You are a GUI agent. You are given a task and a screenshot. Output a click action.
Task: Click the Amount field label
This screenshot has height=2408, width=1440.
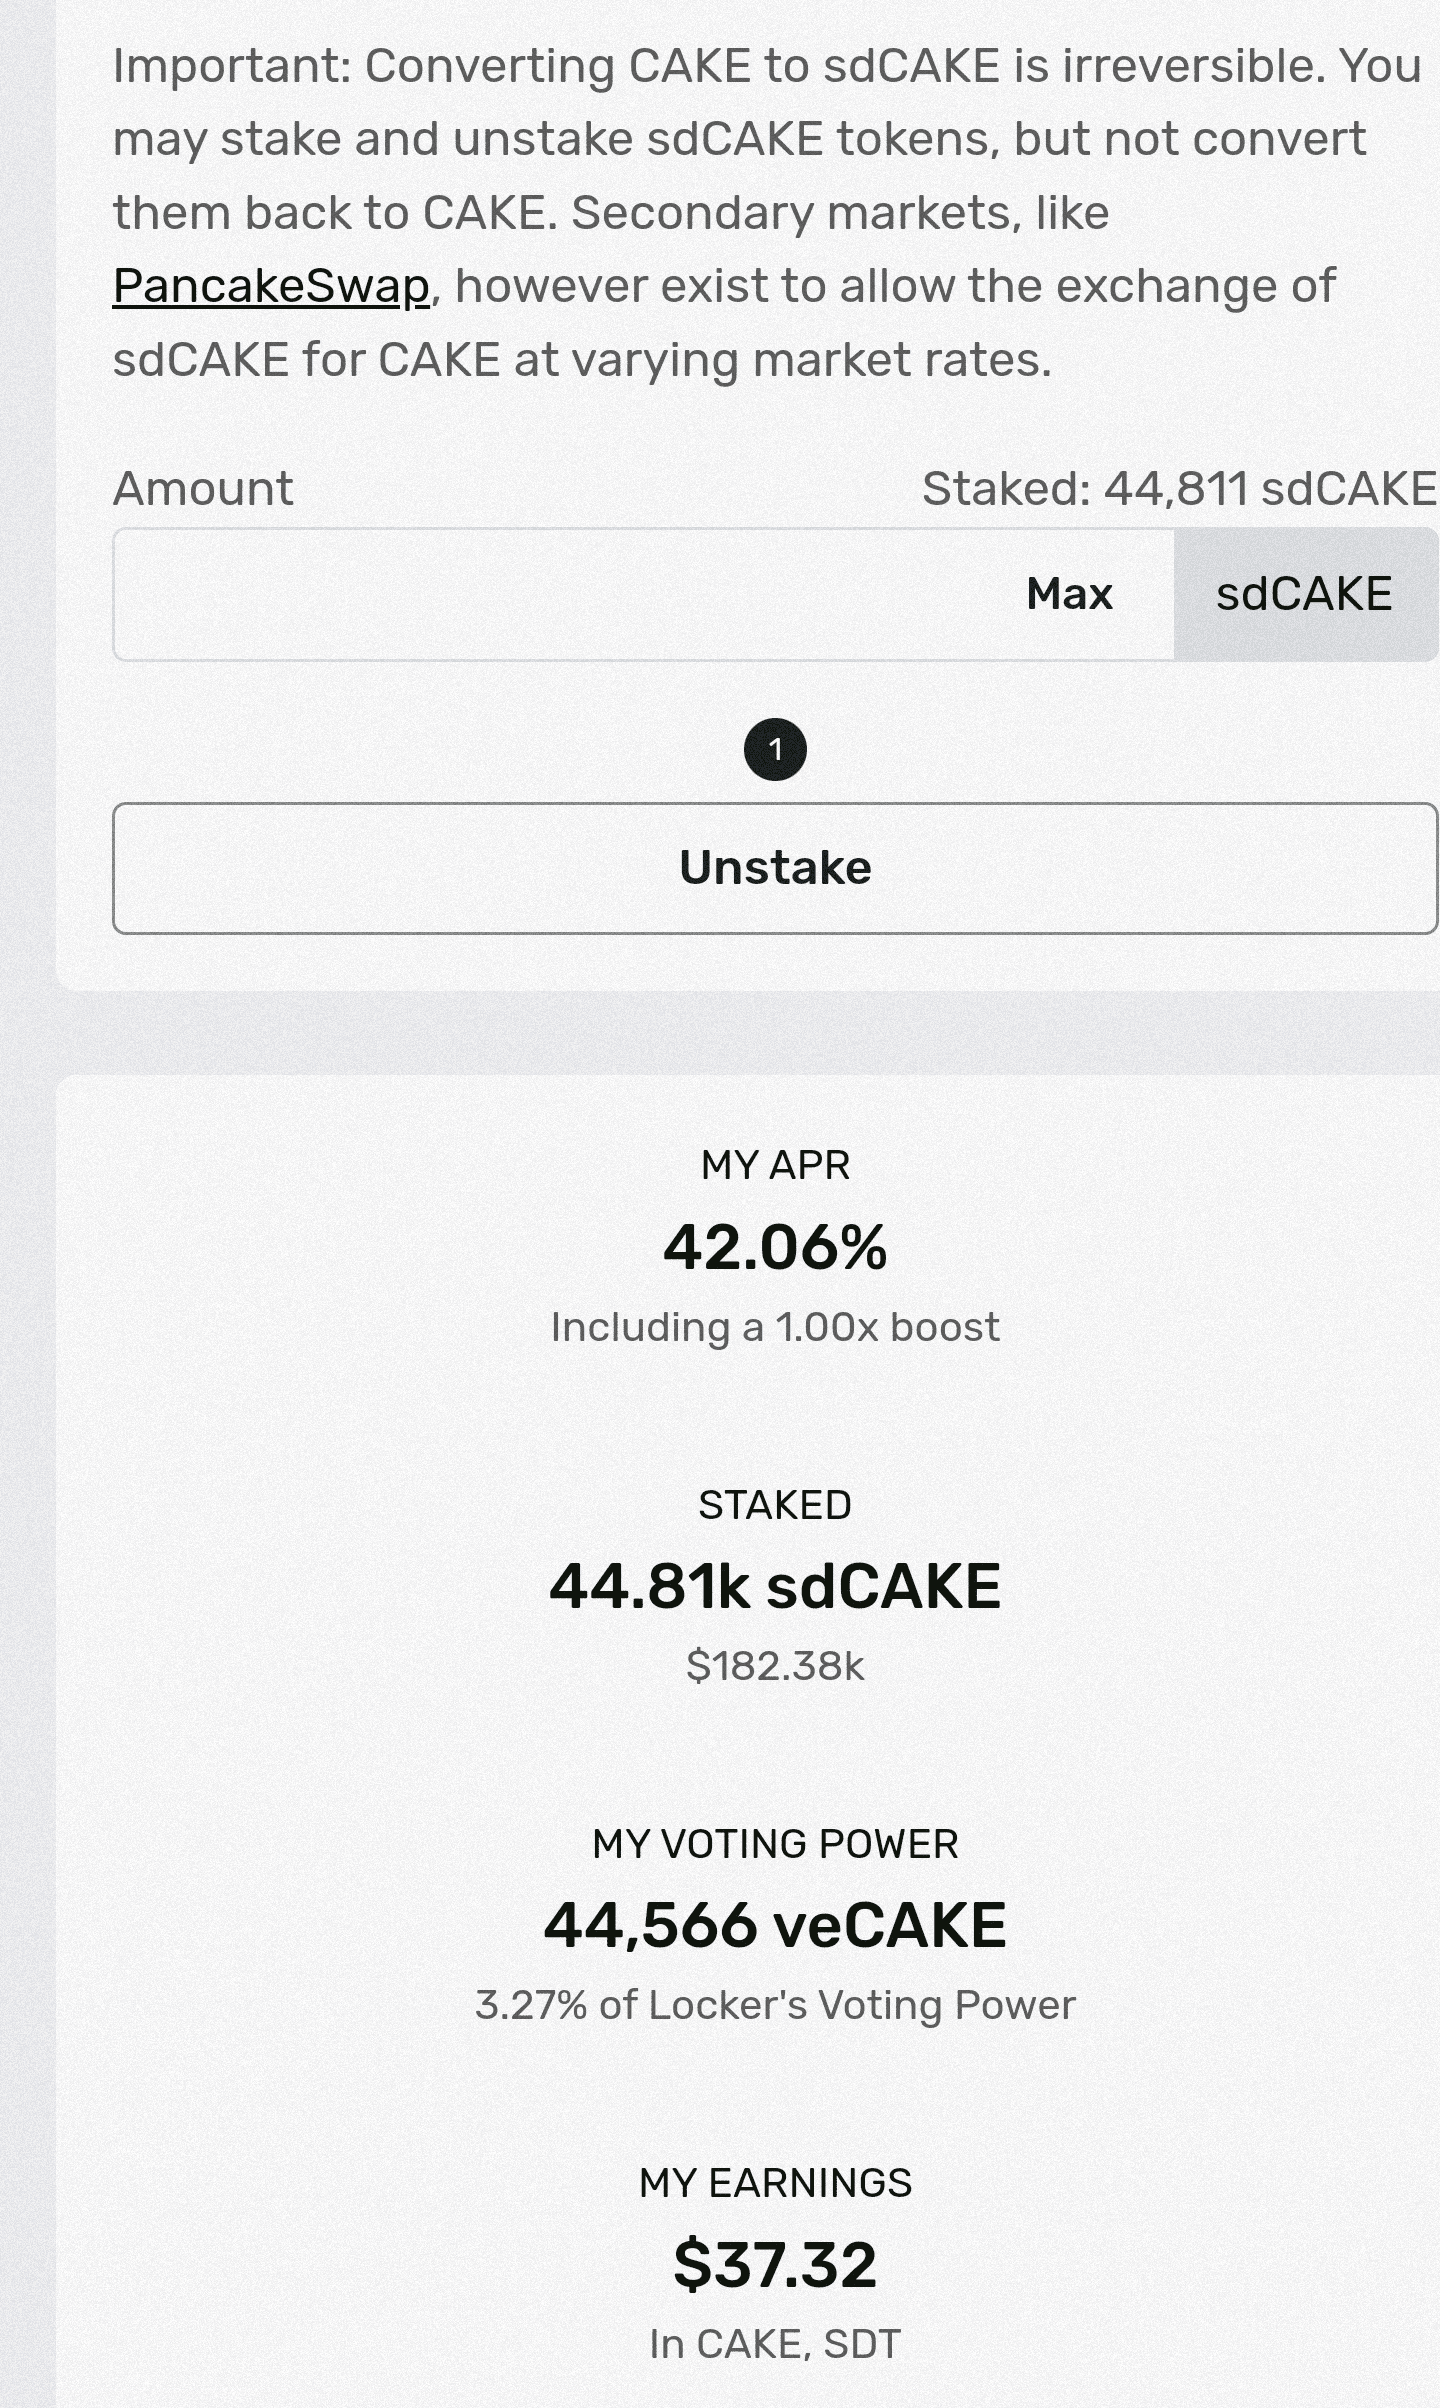(203, 489)
